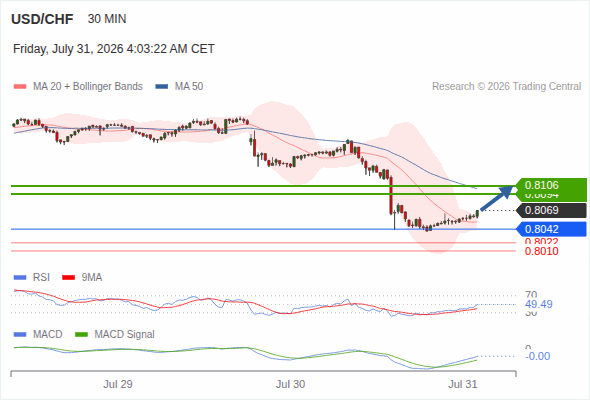The width and height of the screenshot is (590, 400).
Task: Click the Trading Central research copyright text
Action: point(506,87)
